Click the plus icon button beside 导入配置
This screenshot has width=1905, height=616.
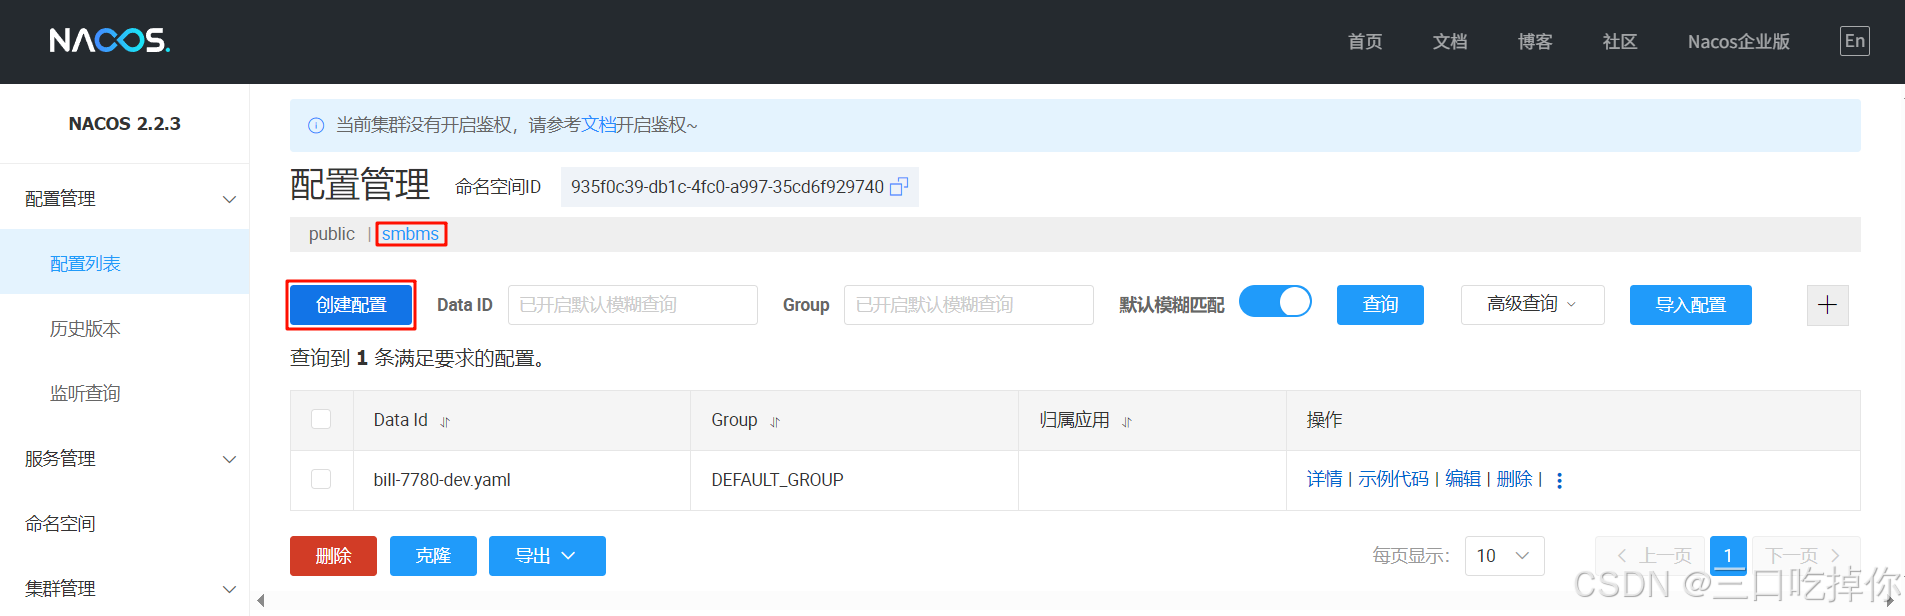[1827, 305]
